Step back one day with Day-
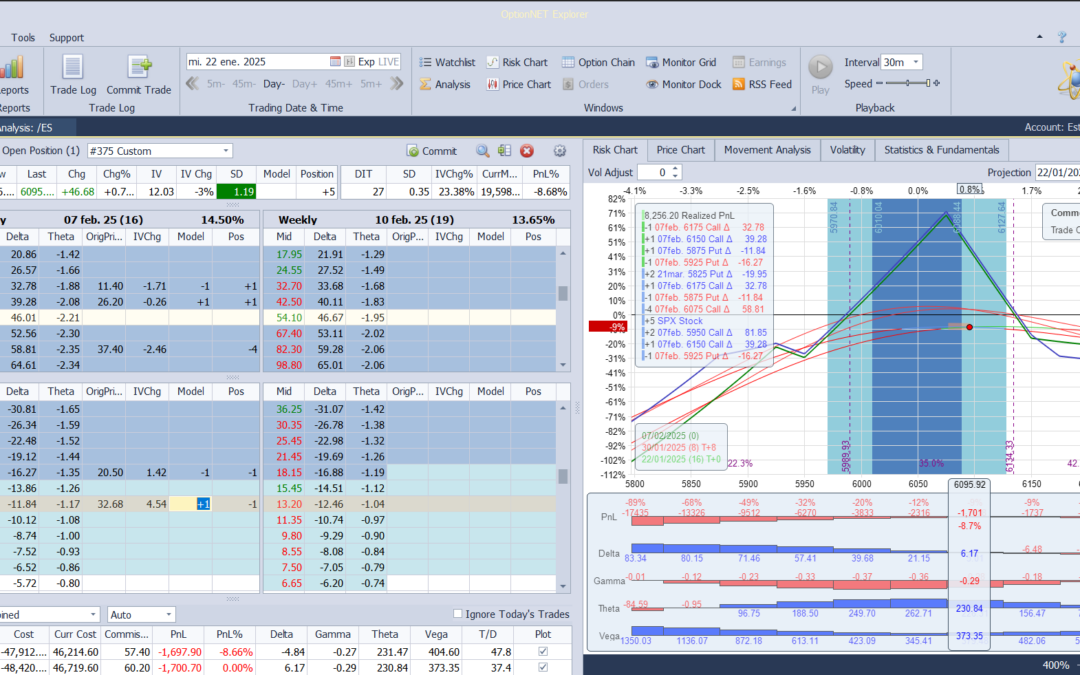Screen dimensions: 1080x675 [x=273, y=84]
